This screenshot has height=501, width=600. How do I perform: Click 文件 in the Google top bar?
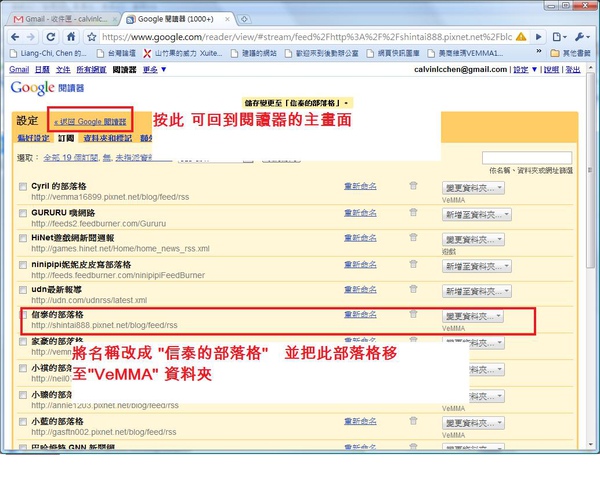63,69
